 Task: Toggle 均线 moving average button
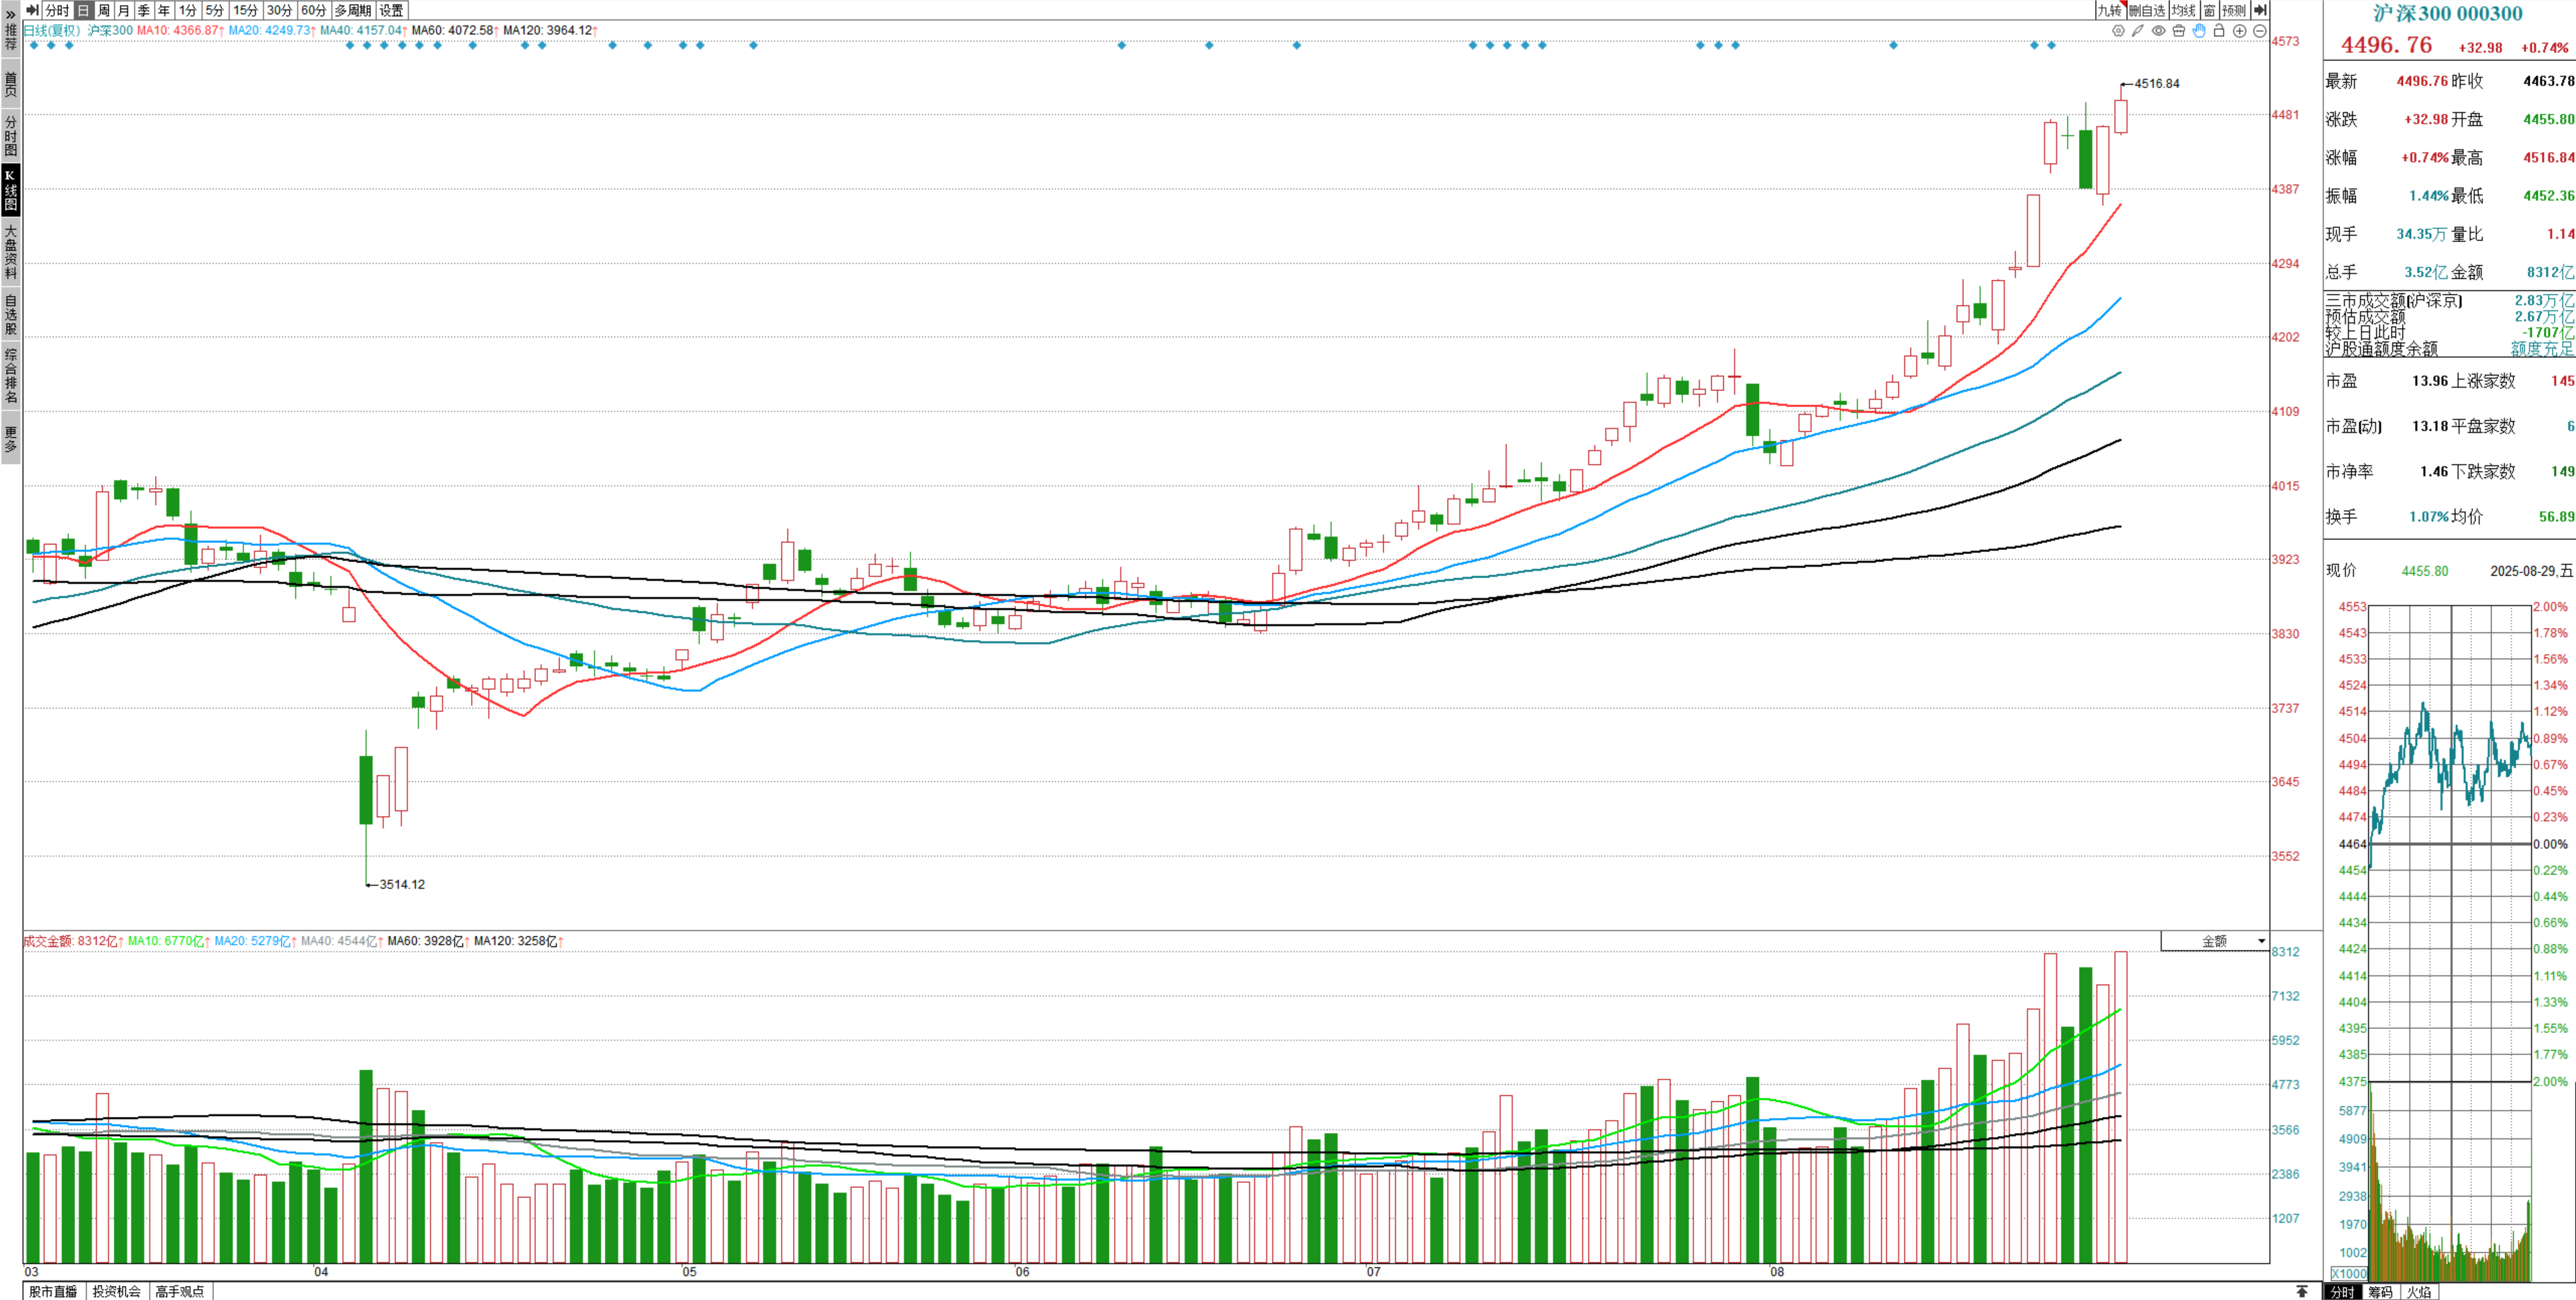click(2183, 10)
